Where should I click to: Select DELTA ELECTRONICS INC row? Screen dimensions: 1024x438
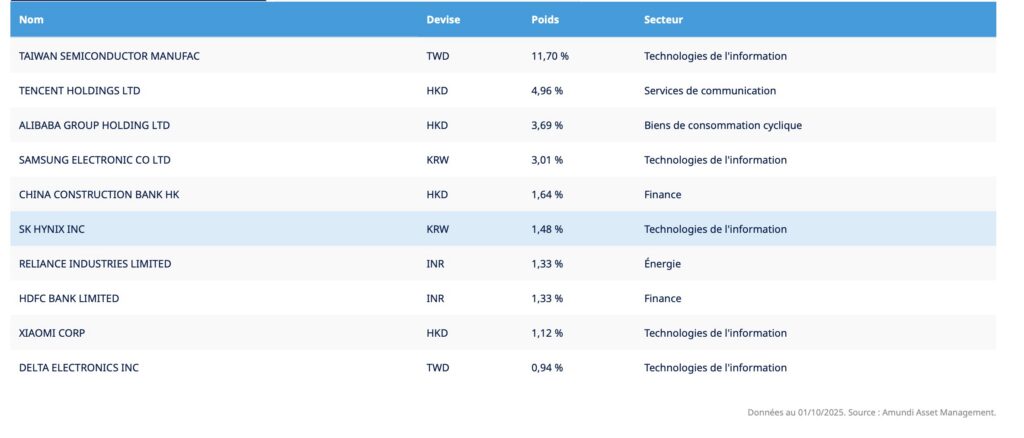click(503, 368)
